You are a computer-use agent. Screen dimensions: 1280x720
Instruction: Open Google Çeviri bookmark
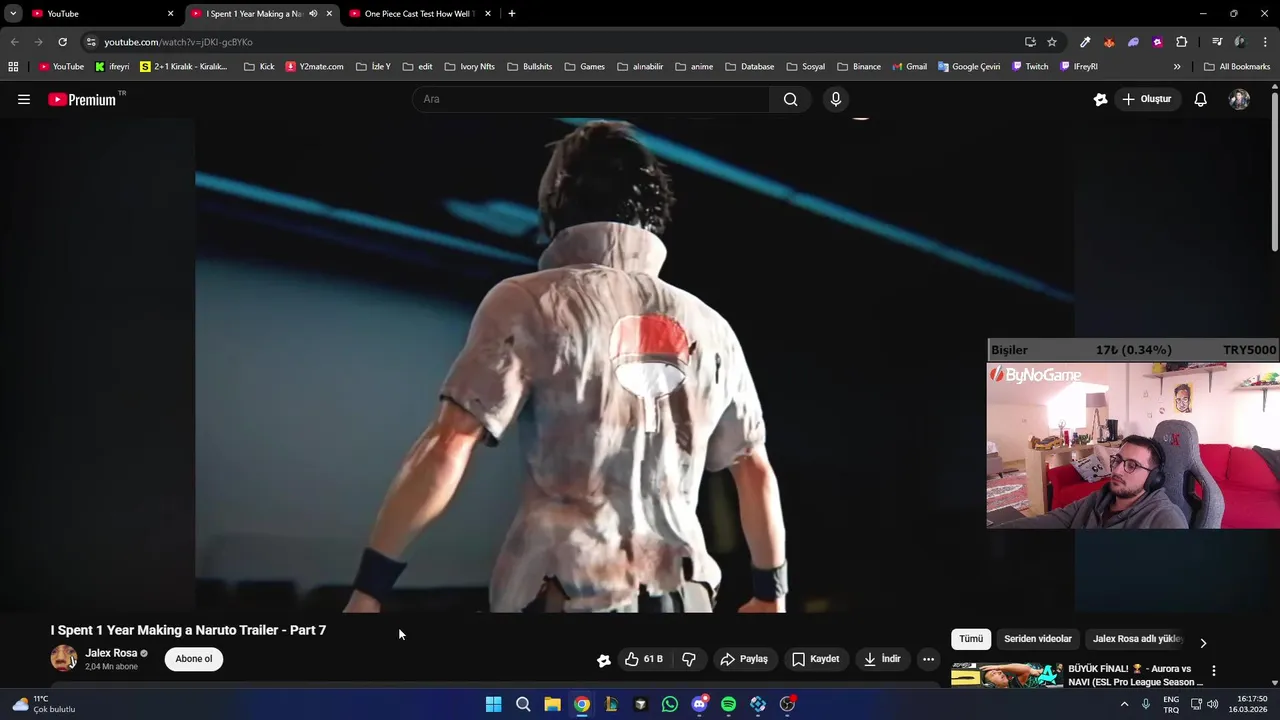[x=969, y=67]
